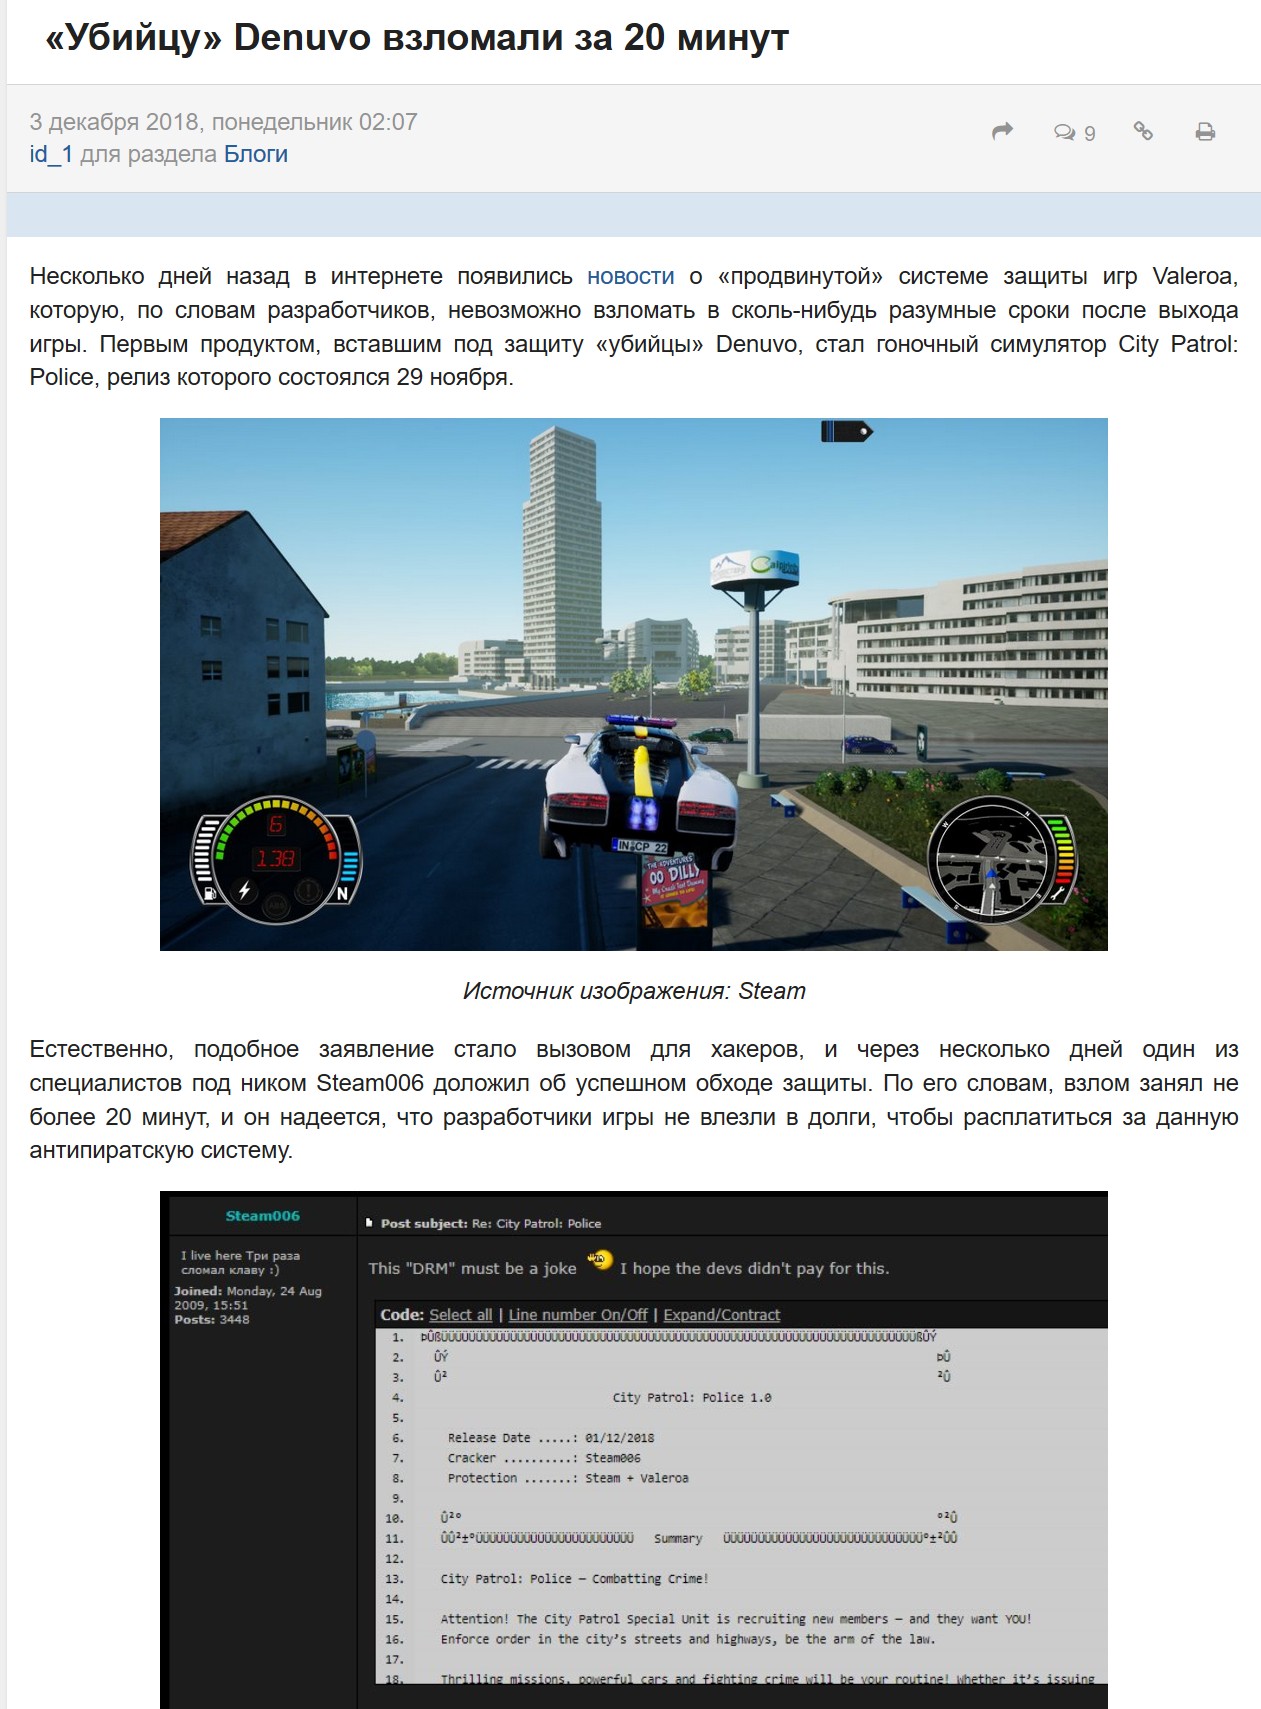Screen dimensions: 1261x1709
Task: Open the comments icon showing 9
Action: point(1074,132)
